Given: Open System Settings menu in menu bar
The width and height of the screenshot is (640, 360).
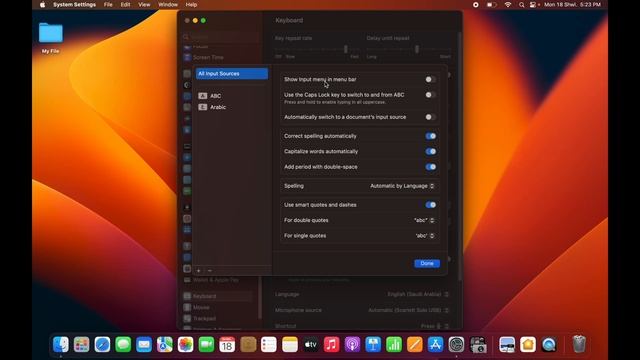Looking at the screenshot, I should (x=74, y=5).
